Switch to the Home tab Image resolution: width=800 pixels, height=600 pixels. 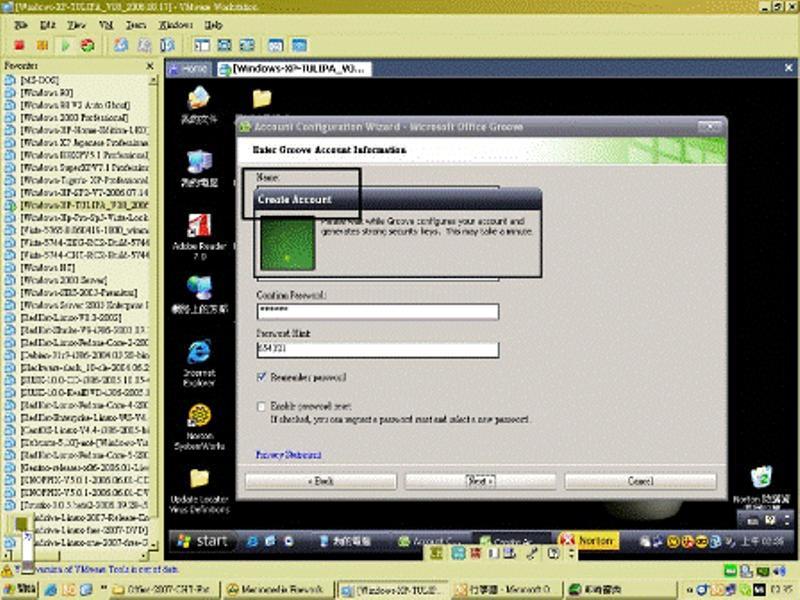[189, 69]
